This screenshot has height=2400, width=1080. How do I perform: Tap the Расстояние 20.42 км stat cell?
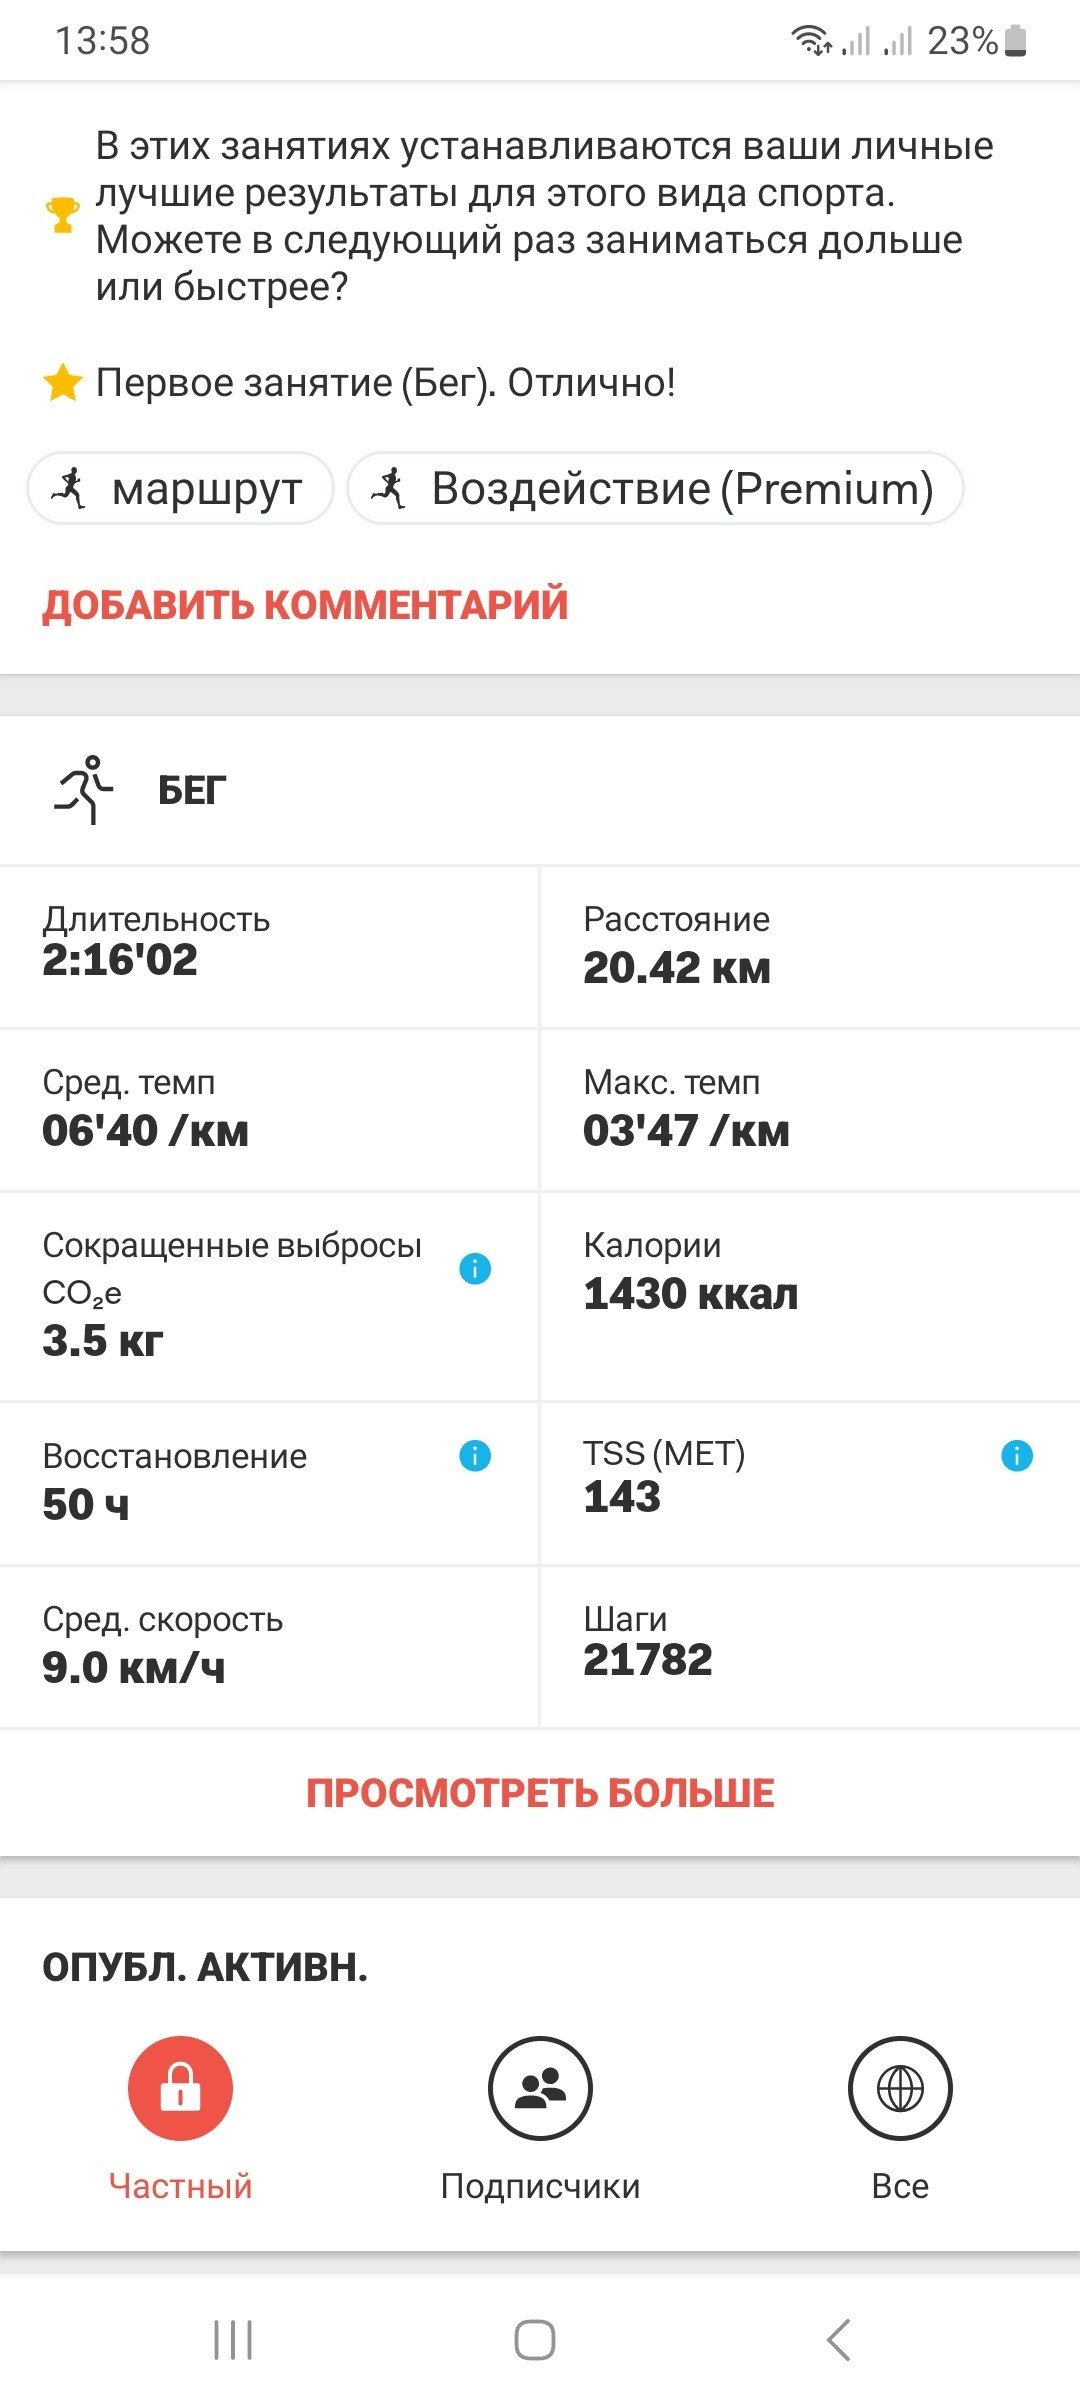[810, 946]
